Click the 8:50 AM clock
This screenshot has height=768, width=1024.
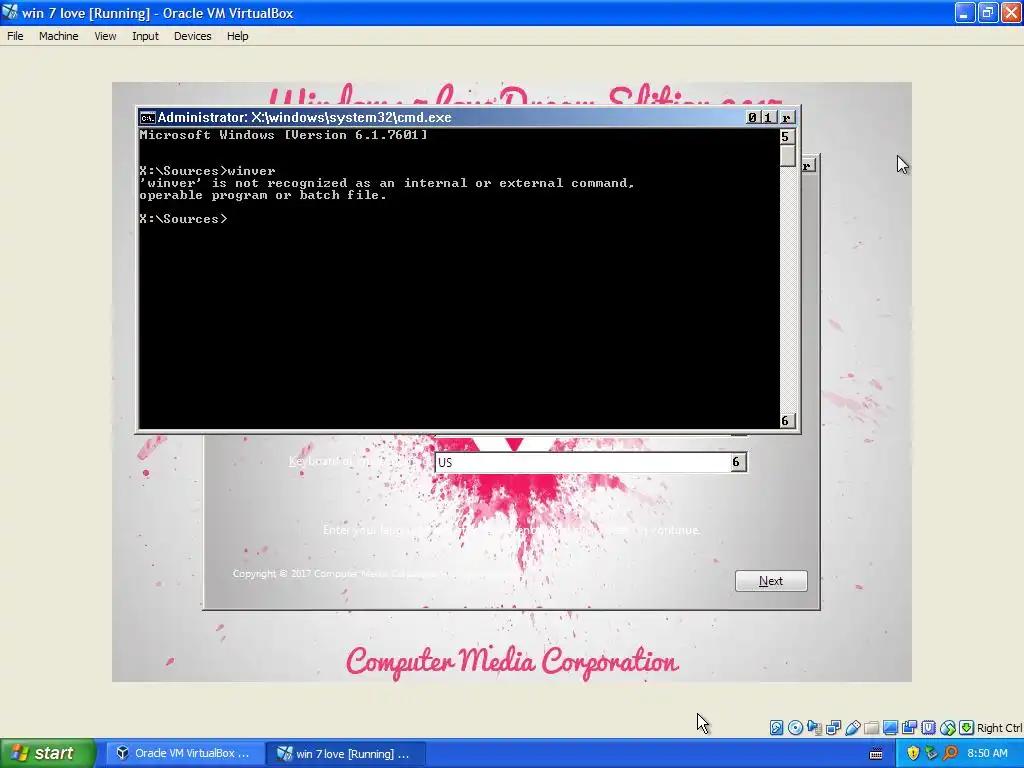point(987,754)
